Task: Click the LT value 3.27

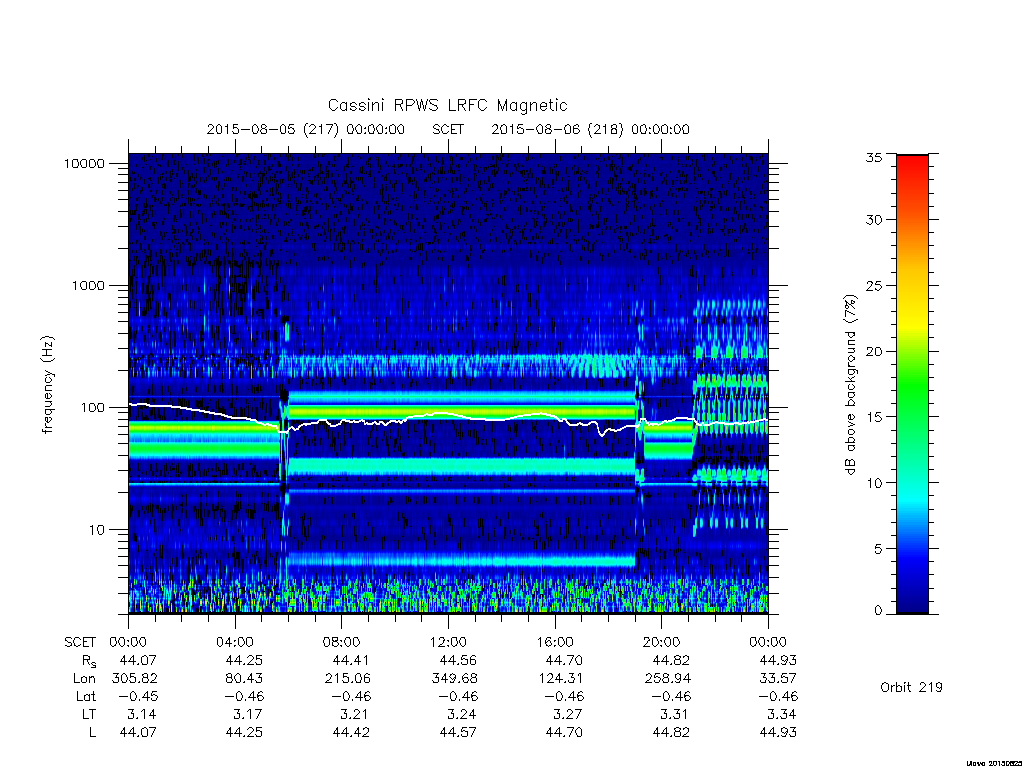Action: 569,714
